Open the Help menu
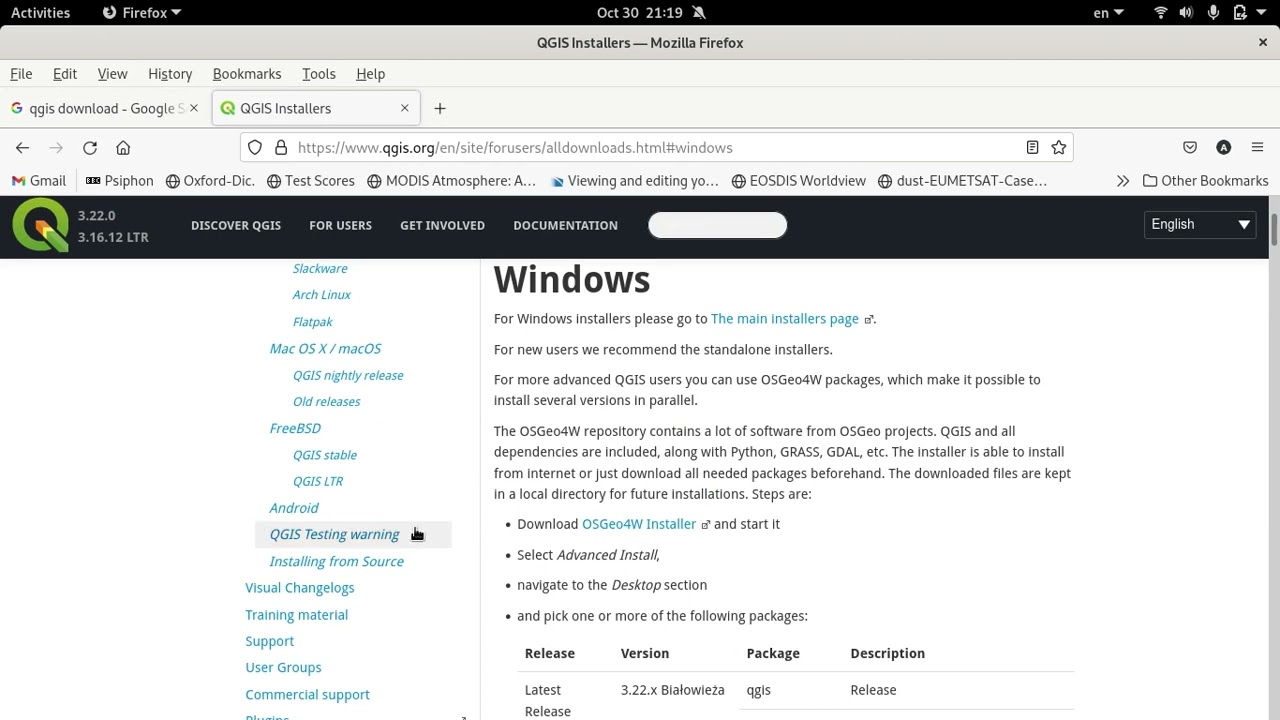Viewport: 1280px width, 720px height. point(370,74)
